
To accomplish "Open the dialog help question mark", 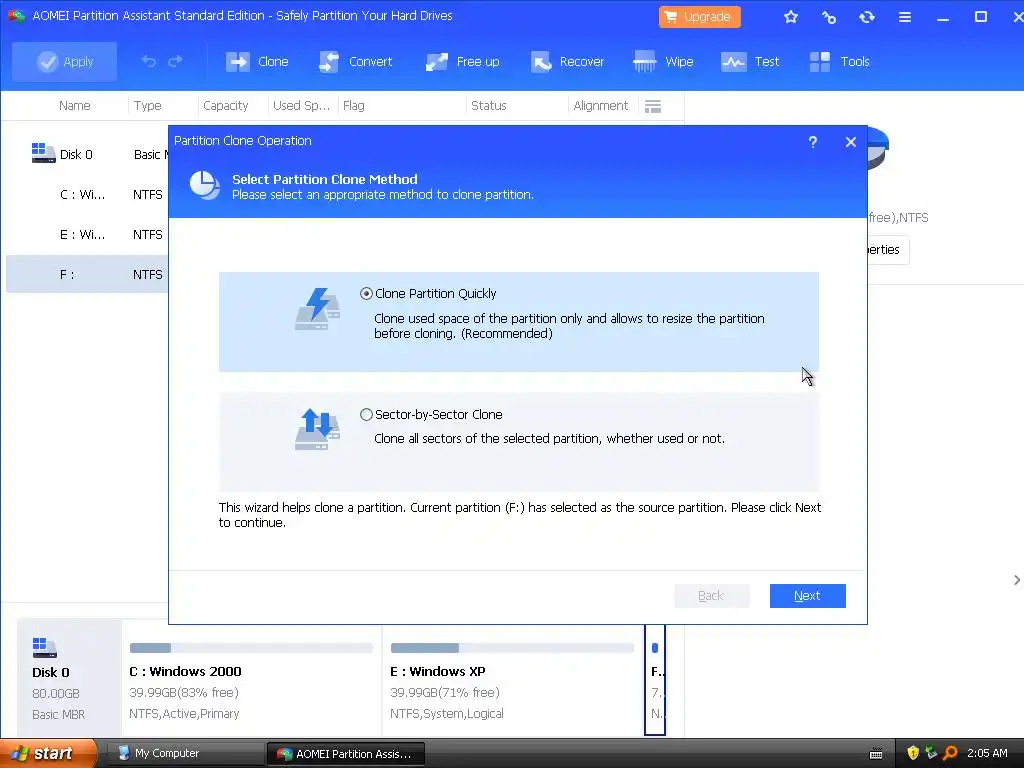I will pos(812,142).
